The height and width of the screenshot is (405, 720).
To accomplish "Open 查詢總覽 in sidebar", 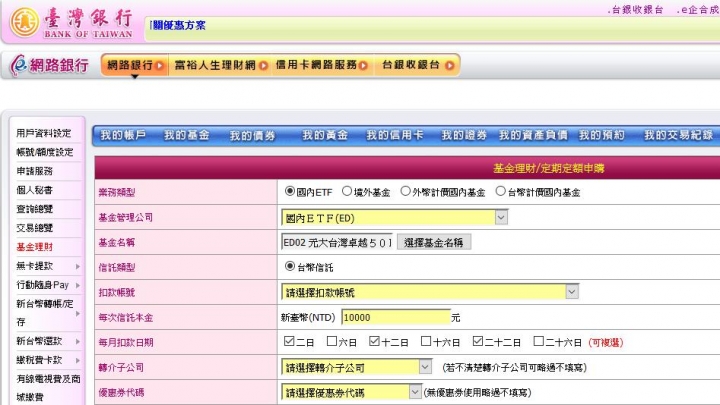I will (34, 209).
